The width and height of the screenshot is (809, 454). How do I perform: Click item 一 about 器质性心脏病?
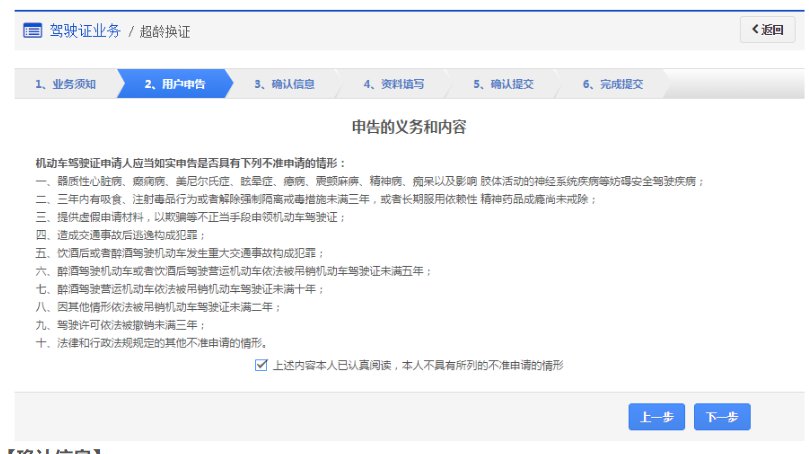(x=369, y=182)
